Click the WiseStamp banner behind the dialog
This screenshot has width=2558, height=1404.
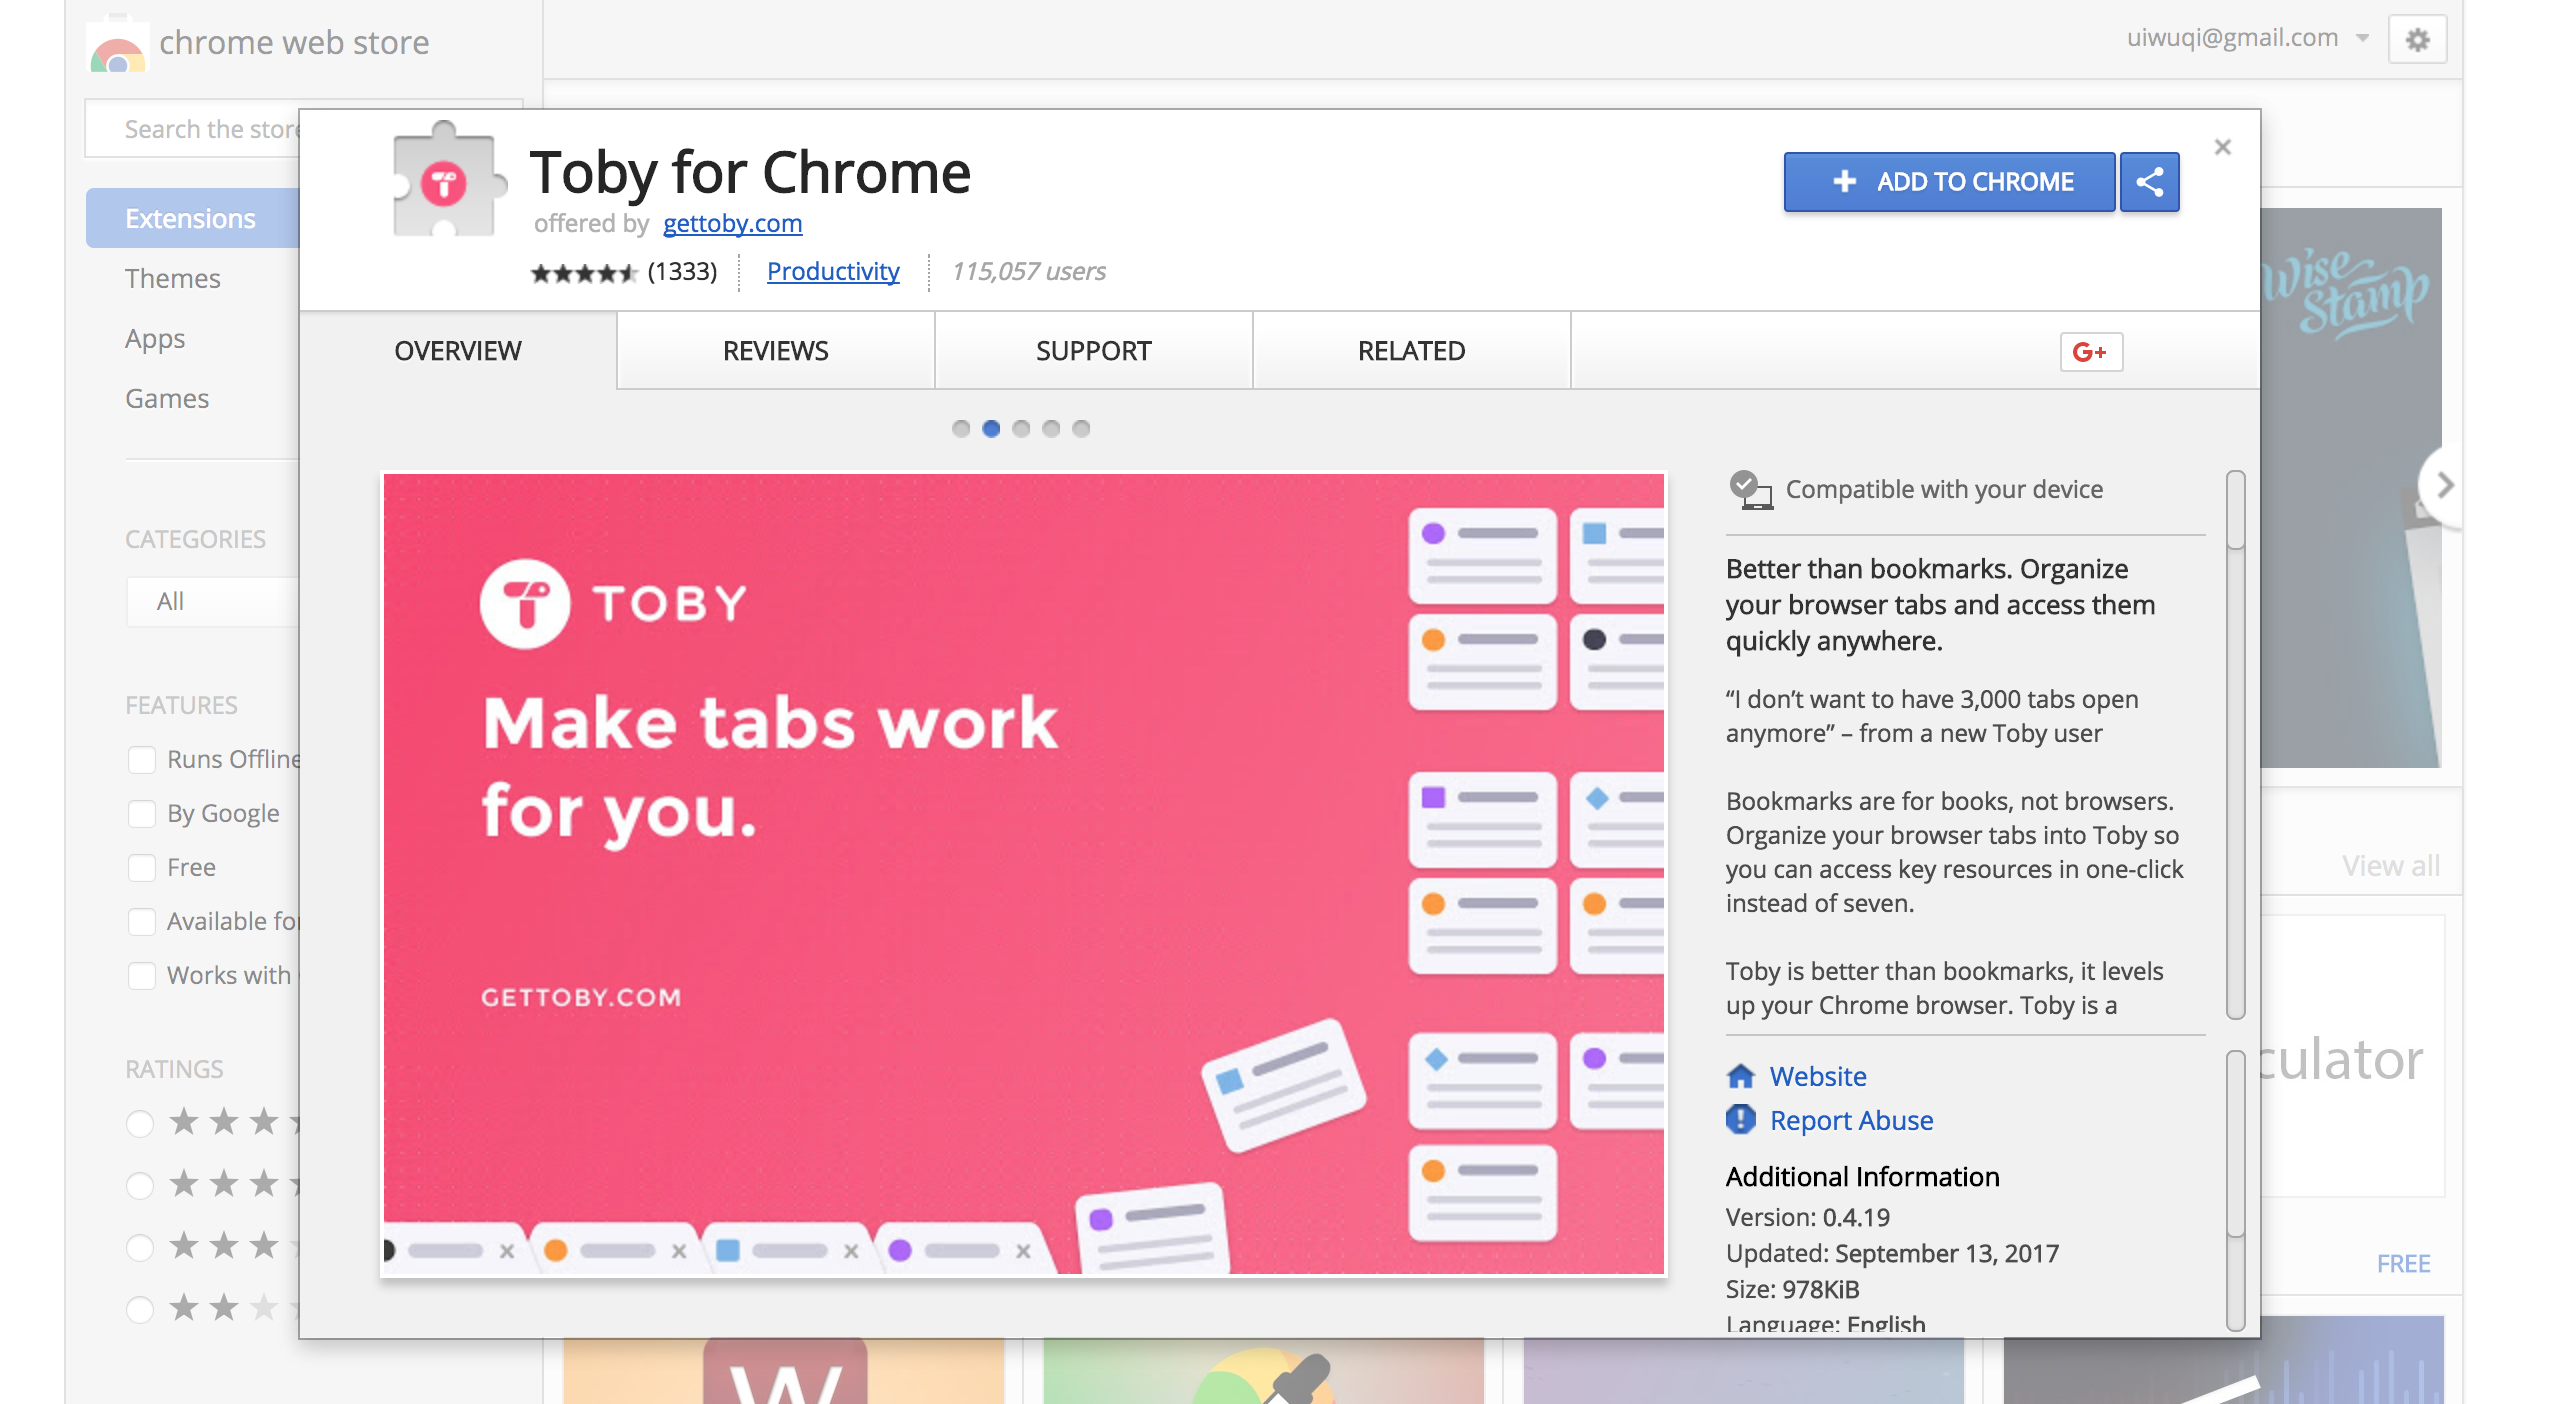[x=2350, y=488]
